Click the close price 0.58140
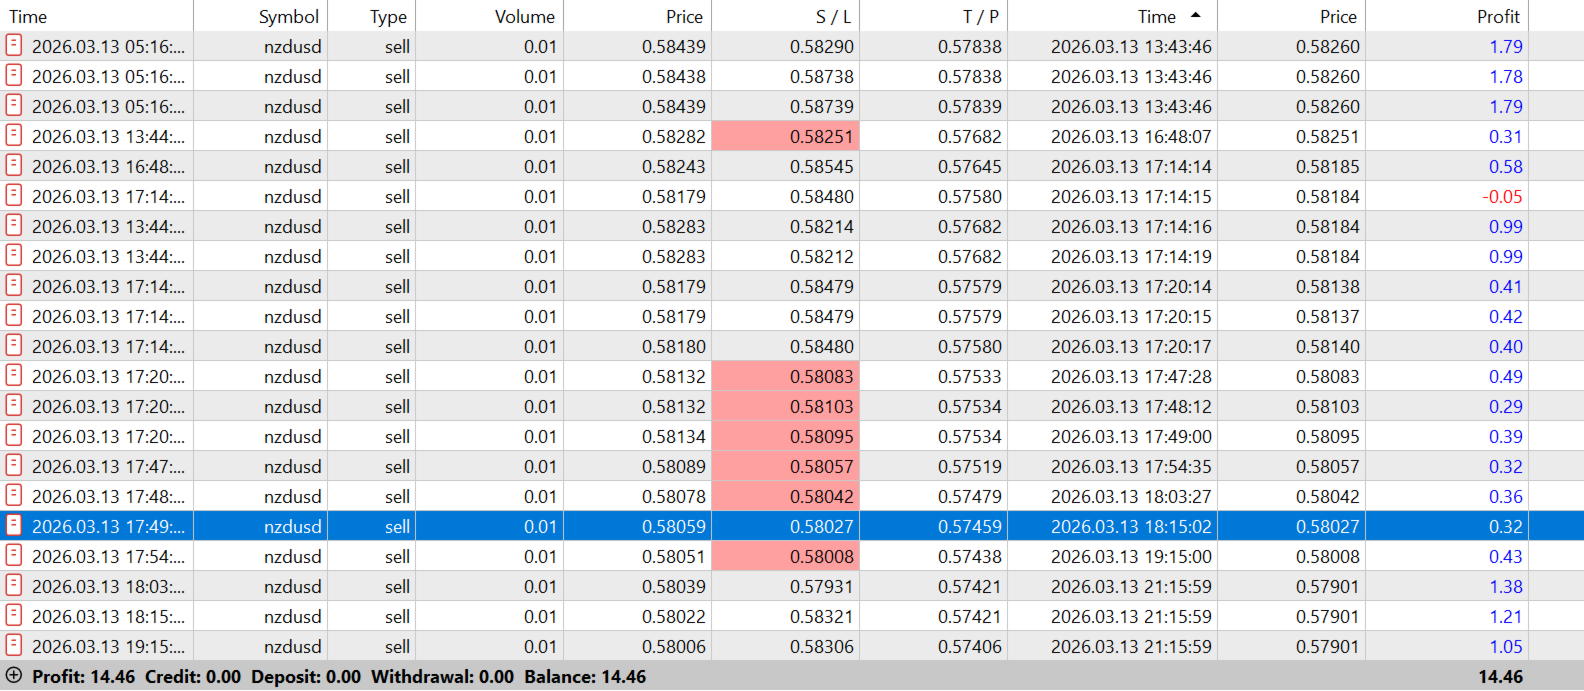 click(x=1328, y=346)
